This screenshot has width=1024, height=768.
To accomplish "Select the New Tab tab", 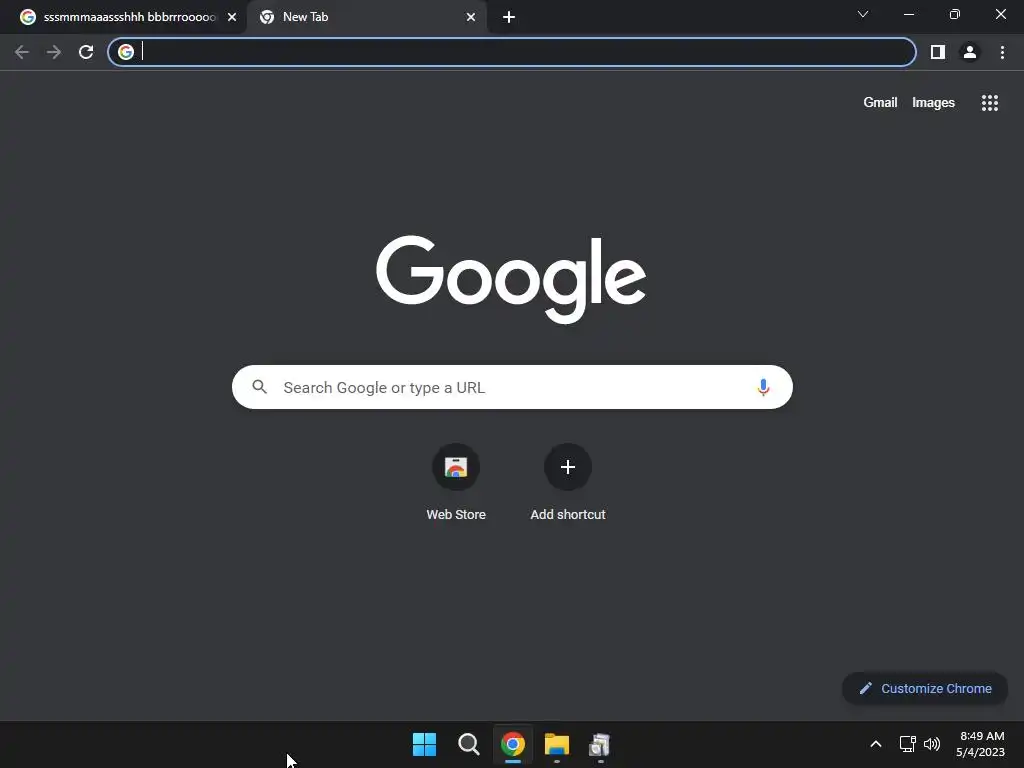I will click(x=366, y=17).
